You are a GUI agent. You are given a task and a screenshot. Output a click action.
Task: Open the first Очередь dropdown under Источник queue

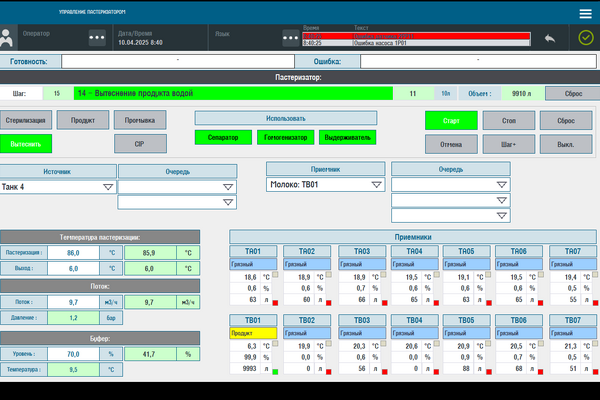point(177,187)
